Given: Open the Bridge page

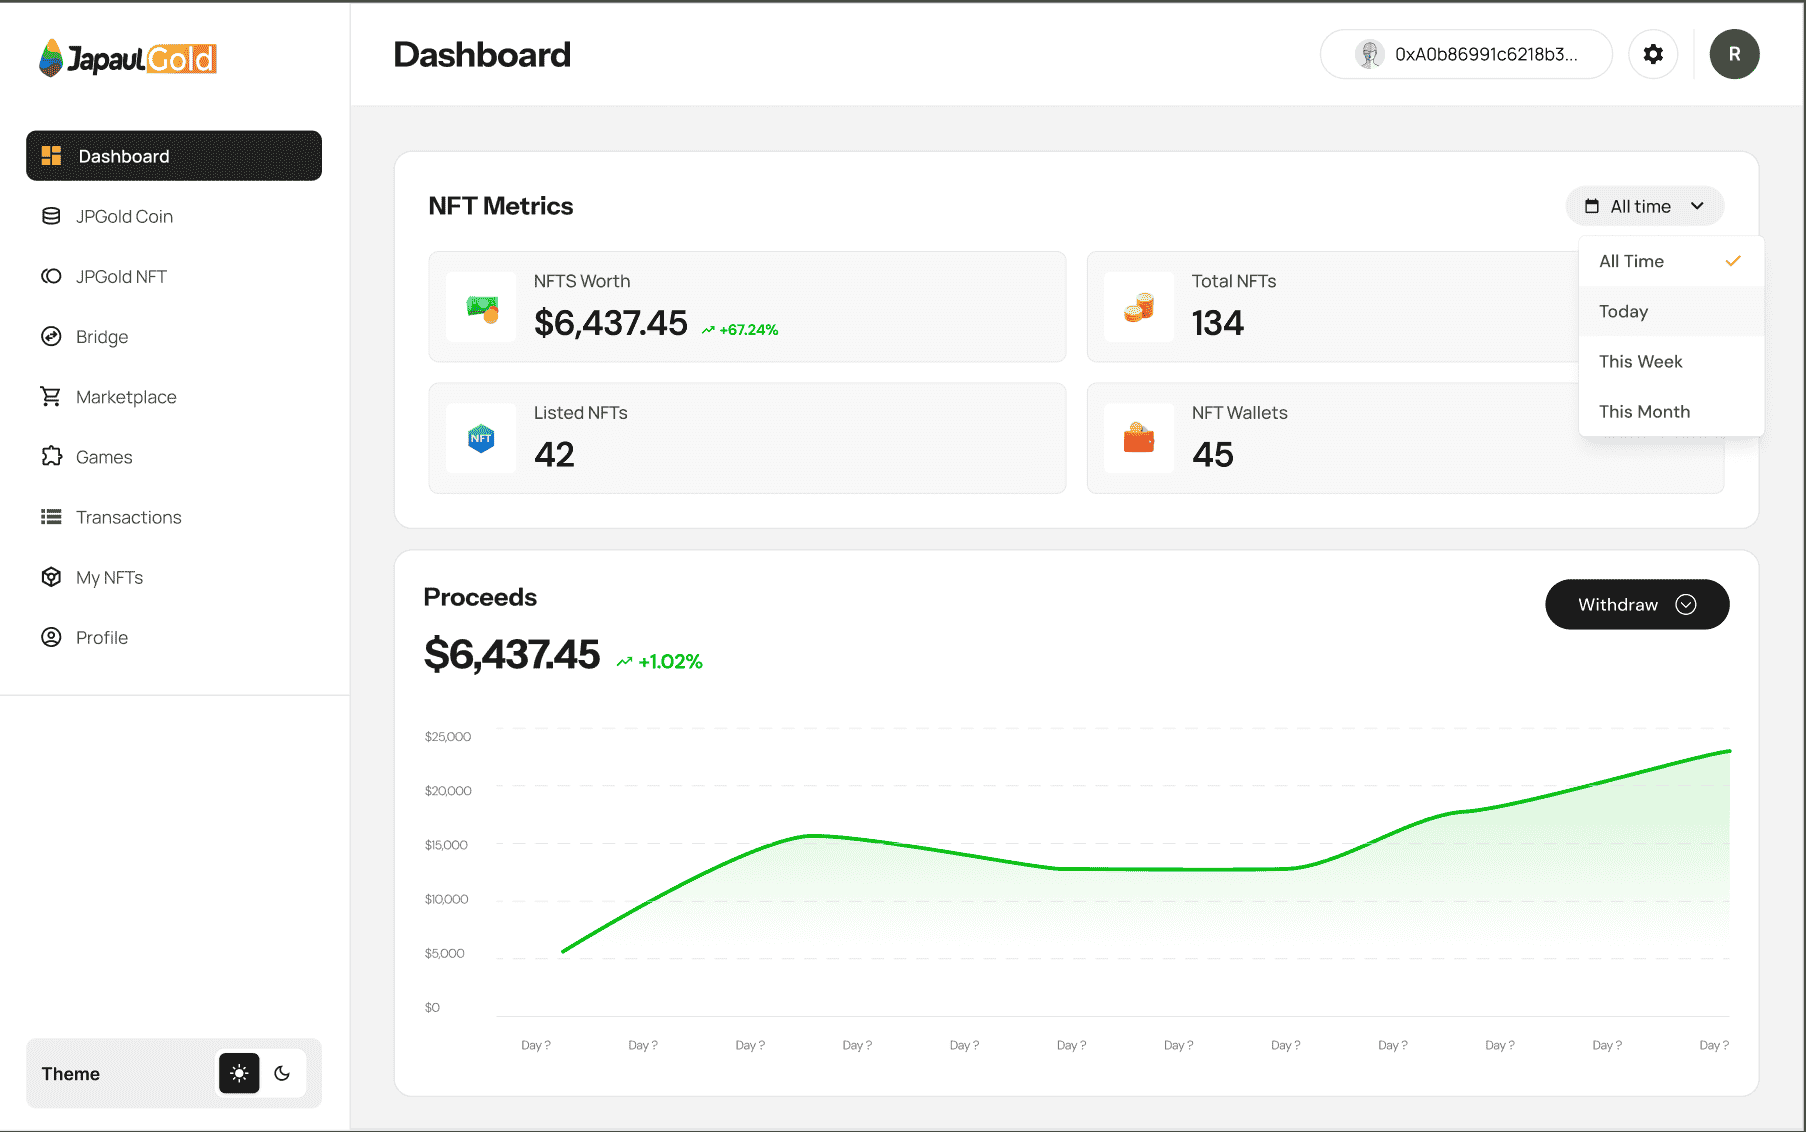Looking at the screenshot, I should (174, 336).
